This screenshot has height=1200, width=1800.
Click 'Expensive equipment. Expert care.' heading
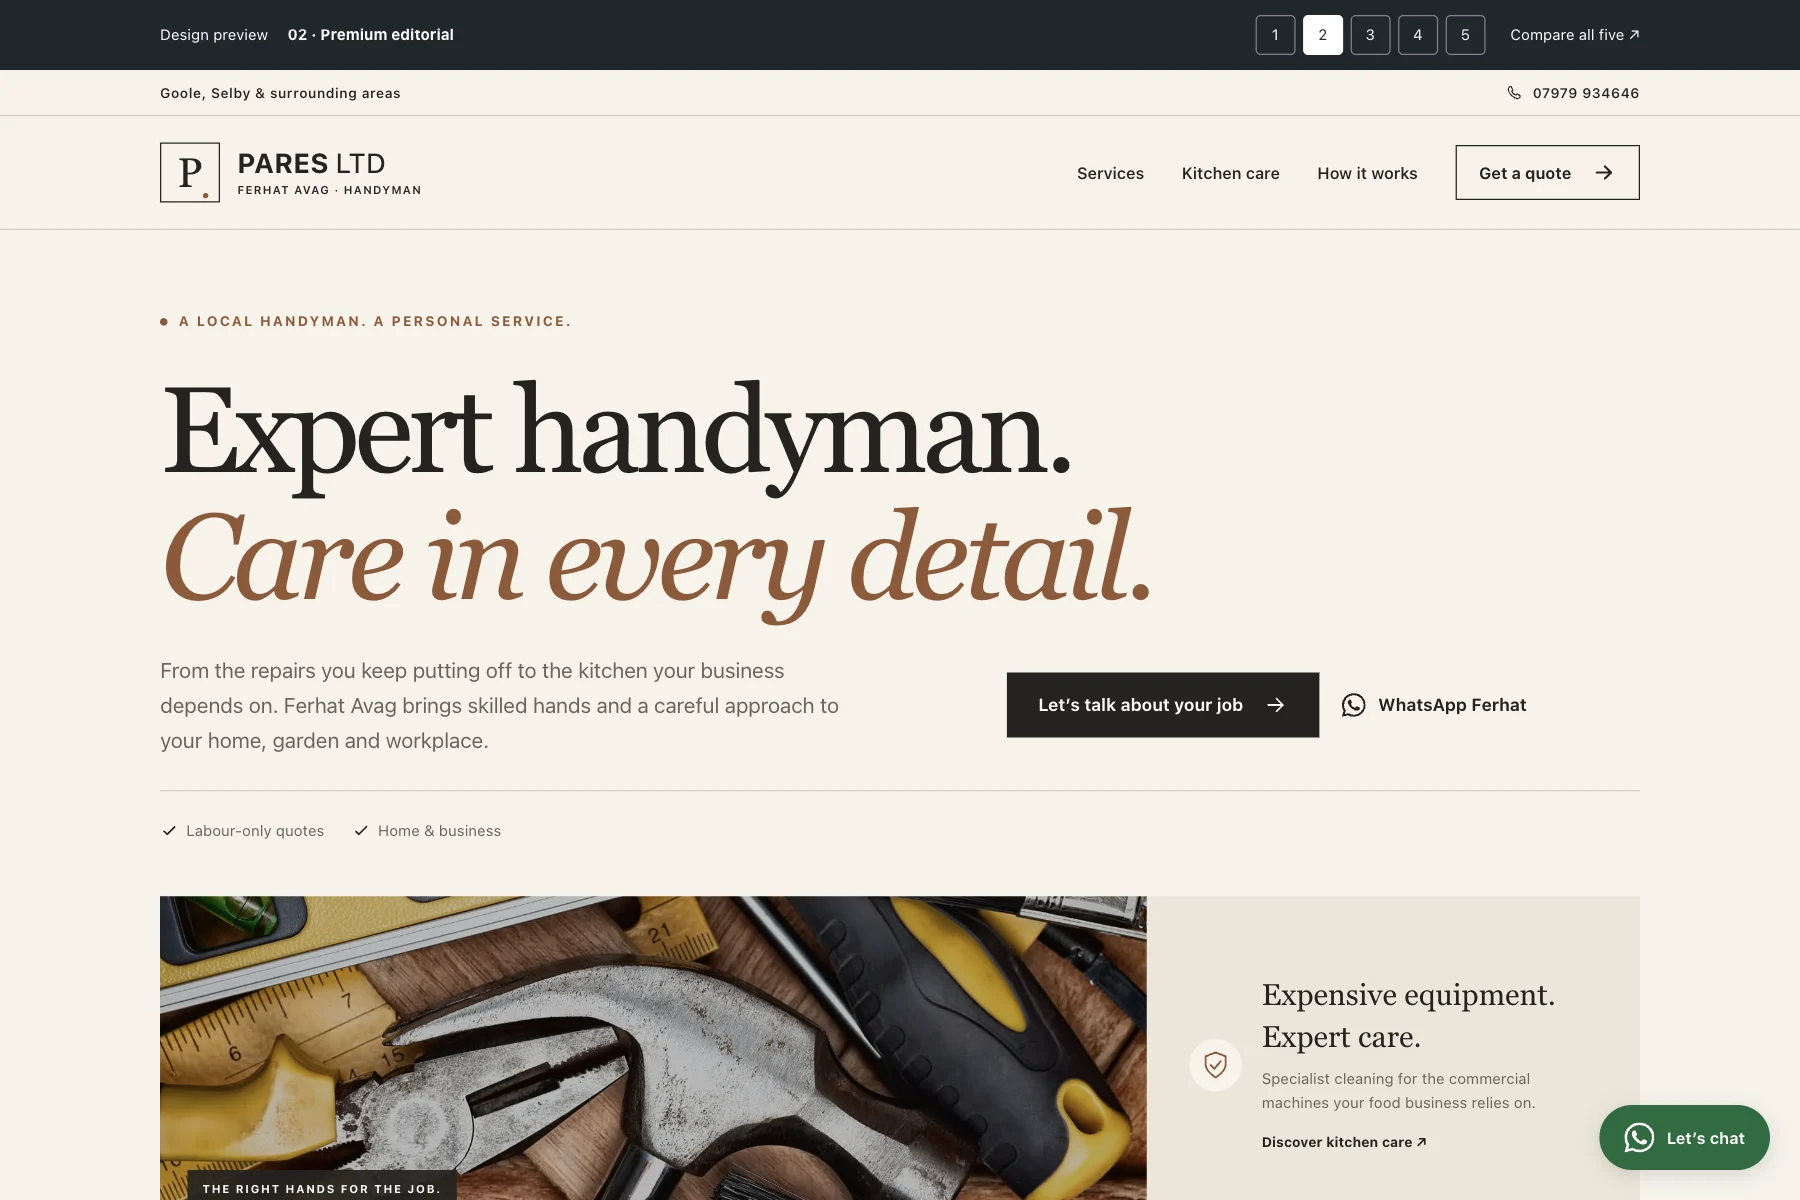pos(1408,1016)
